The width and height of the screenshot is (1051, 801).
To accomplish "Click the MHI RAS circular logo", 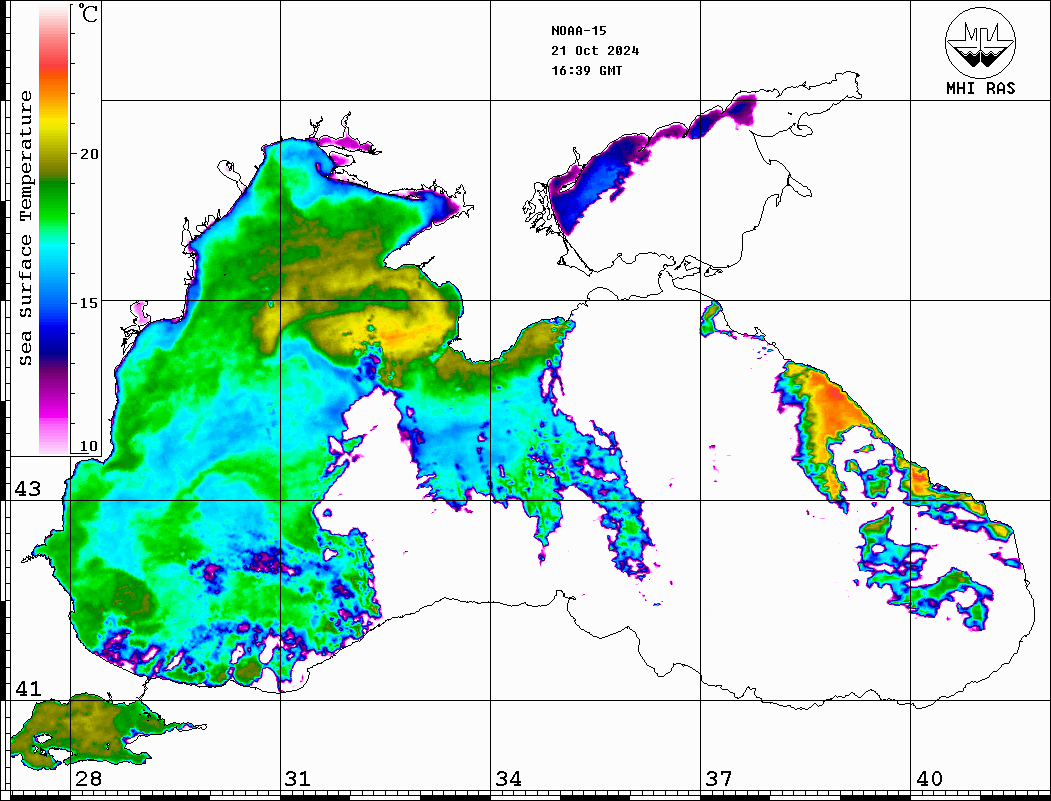I will [980, 42].
